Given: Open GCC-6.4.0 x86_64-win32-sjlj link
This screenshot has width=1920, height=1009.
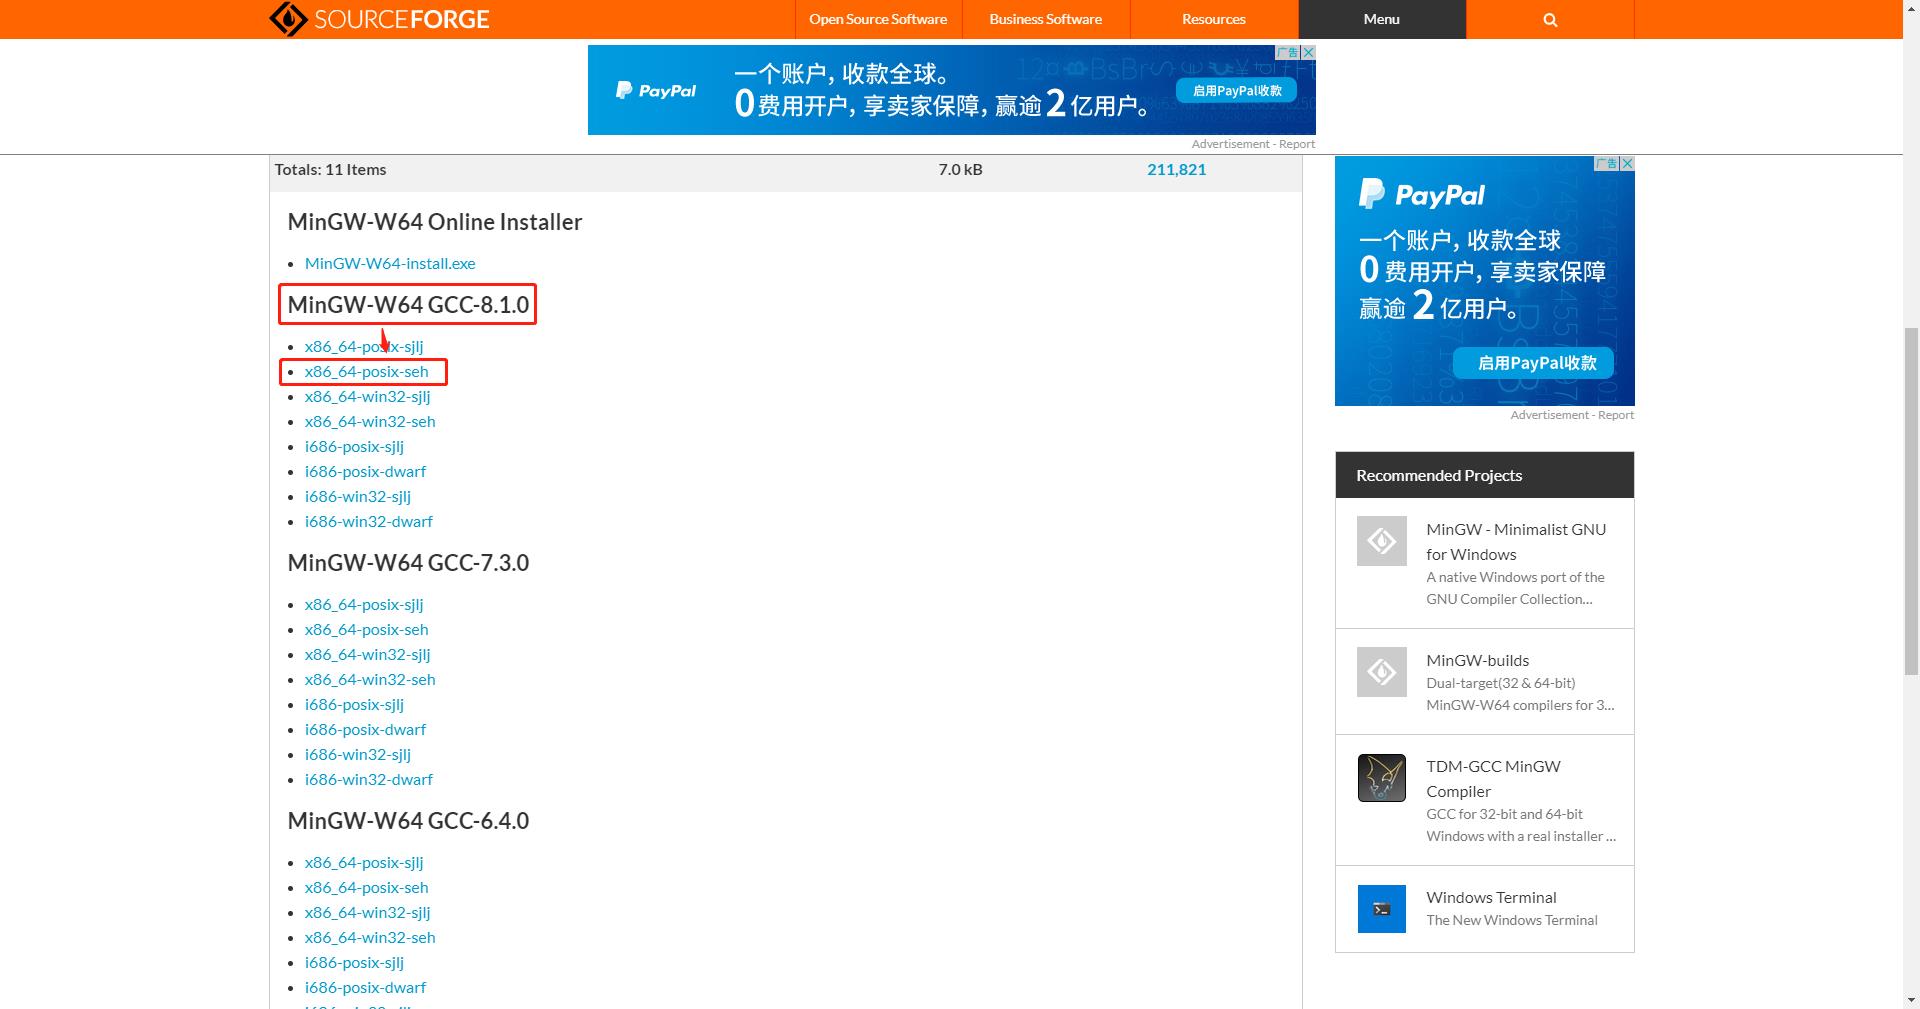Looking at the screenshot, I should [367, 912].
